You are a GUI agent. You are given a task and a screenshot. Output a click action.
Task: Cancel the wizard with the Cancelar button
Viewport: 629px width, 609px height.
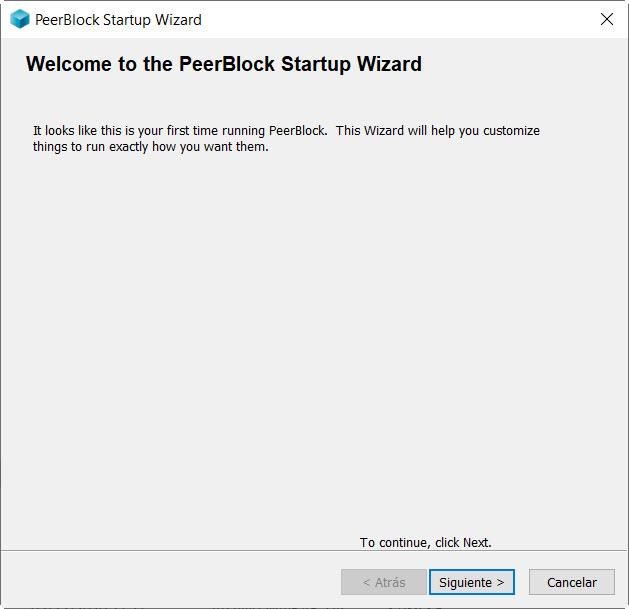click(x=572, y=582)
